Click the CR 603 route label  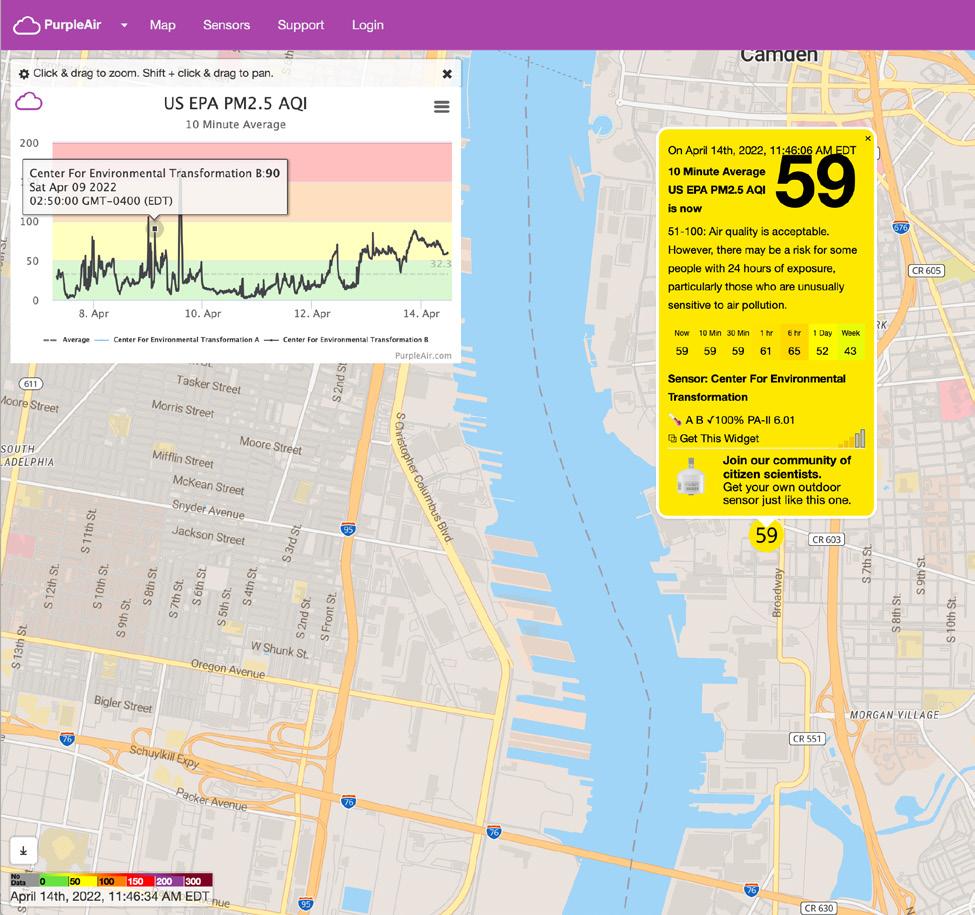[826, 540]
